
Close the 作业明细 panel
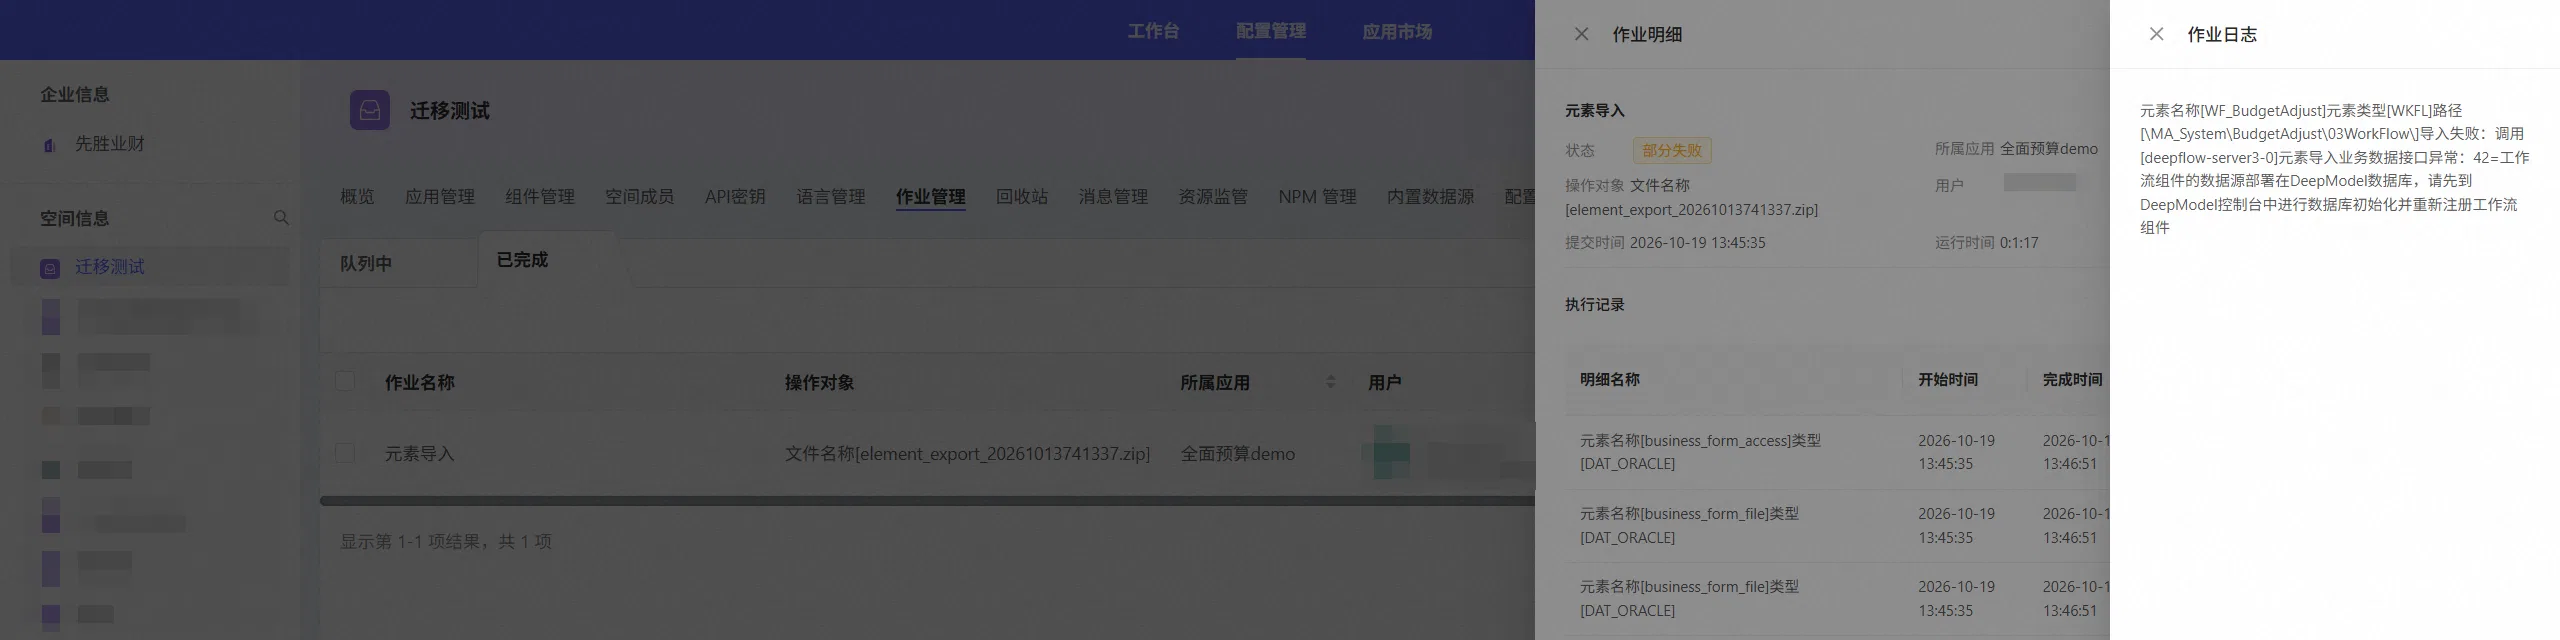1581,34
